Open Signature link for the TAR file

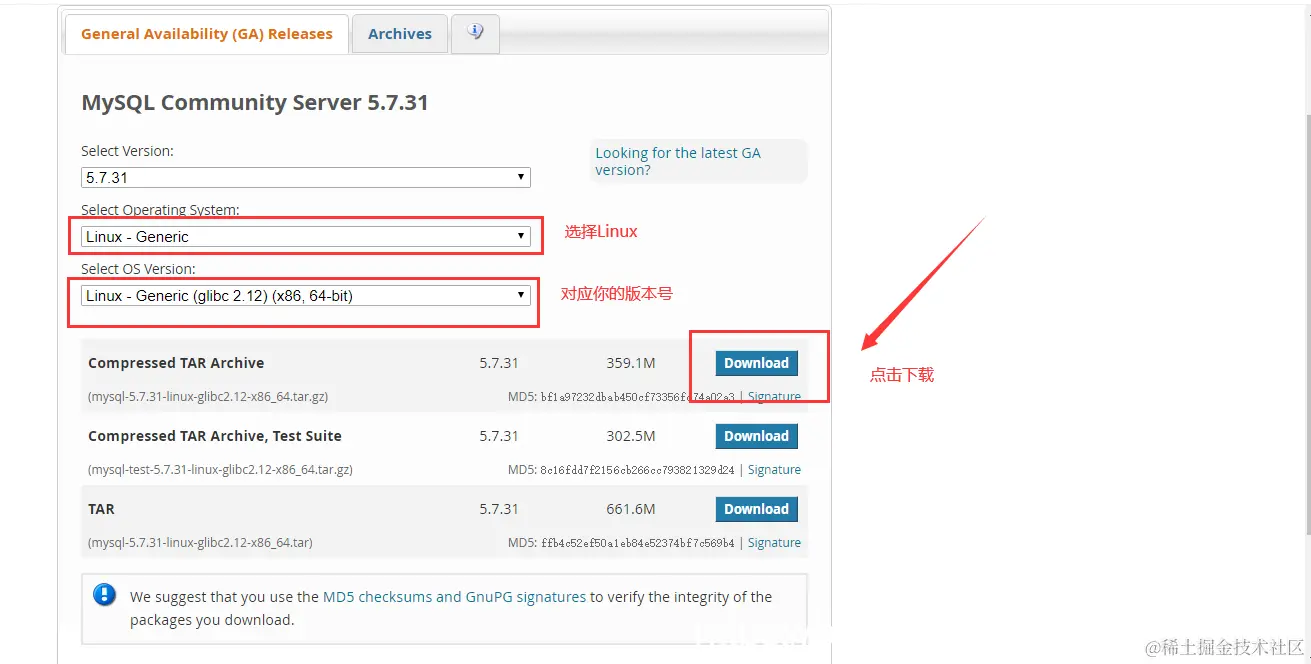pyautogui.click(x=774, y=543)
